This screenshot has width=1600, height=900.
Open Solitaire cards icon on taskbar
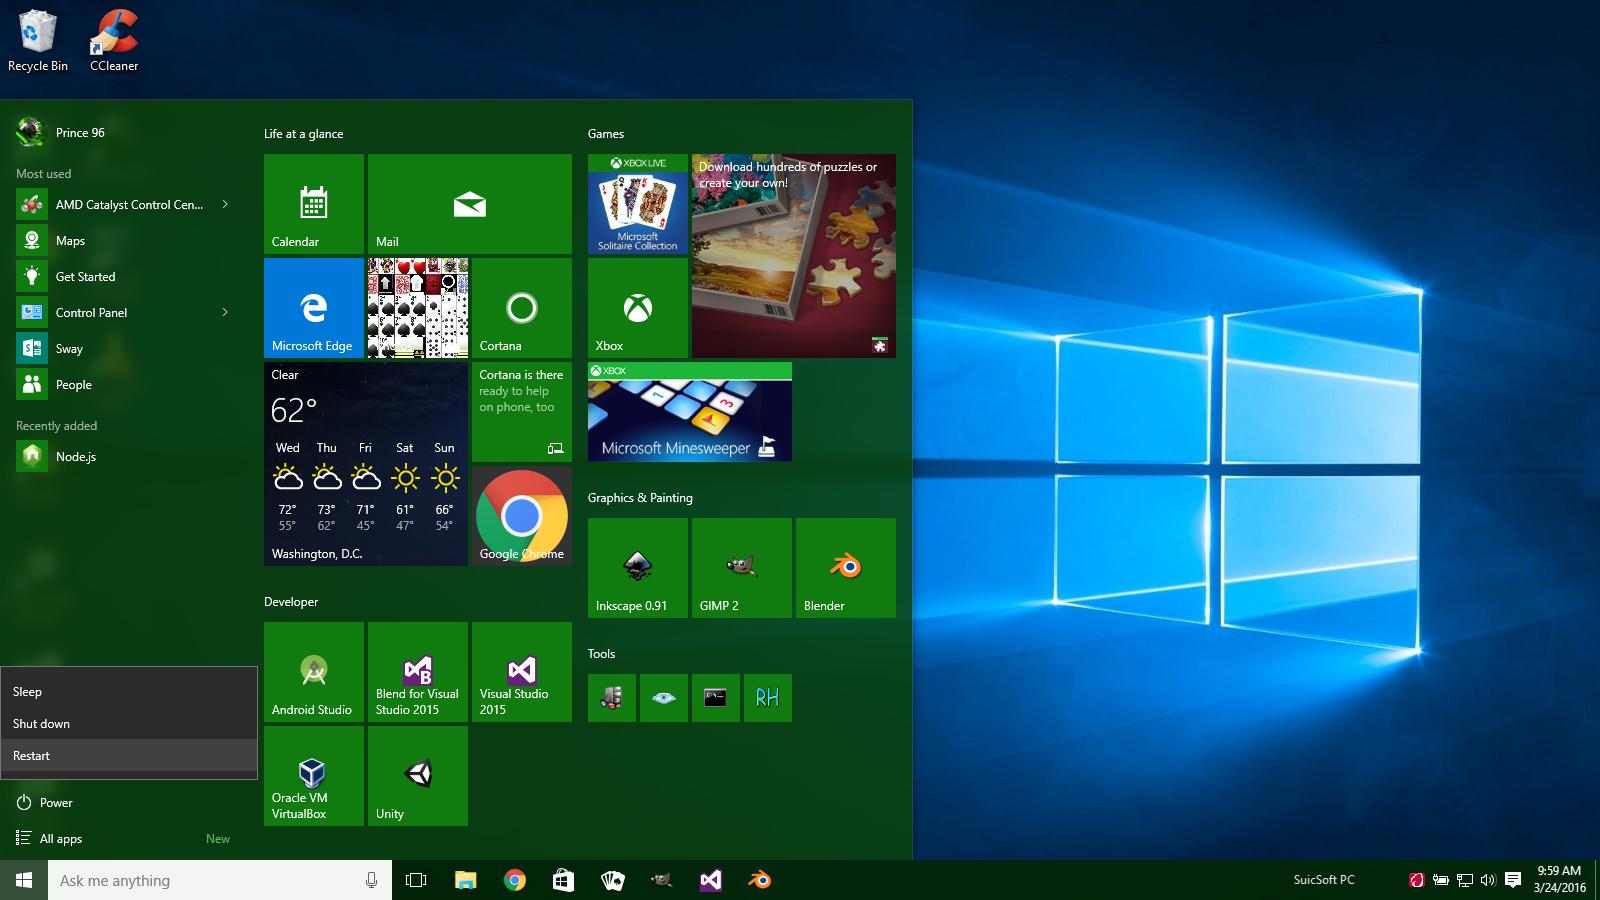(x=612, y=880)
